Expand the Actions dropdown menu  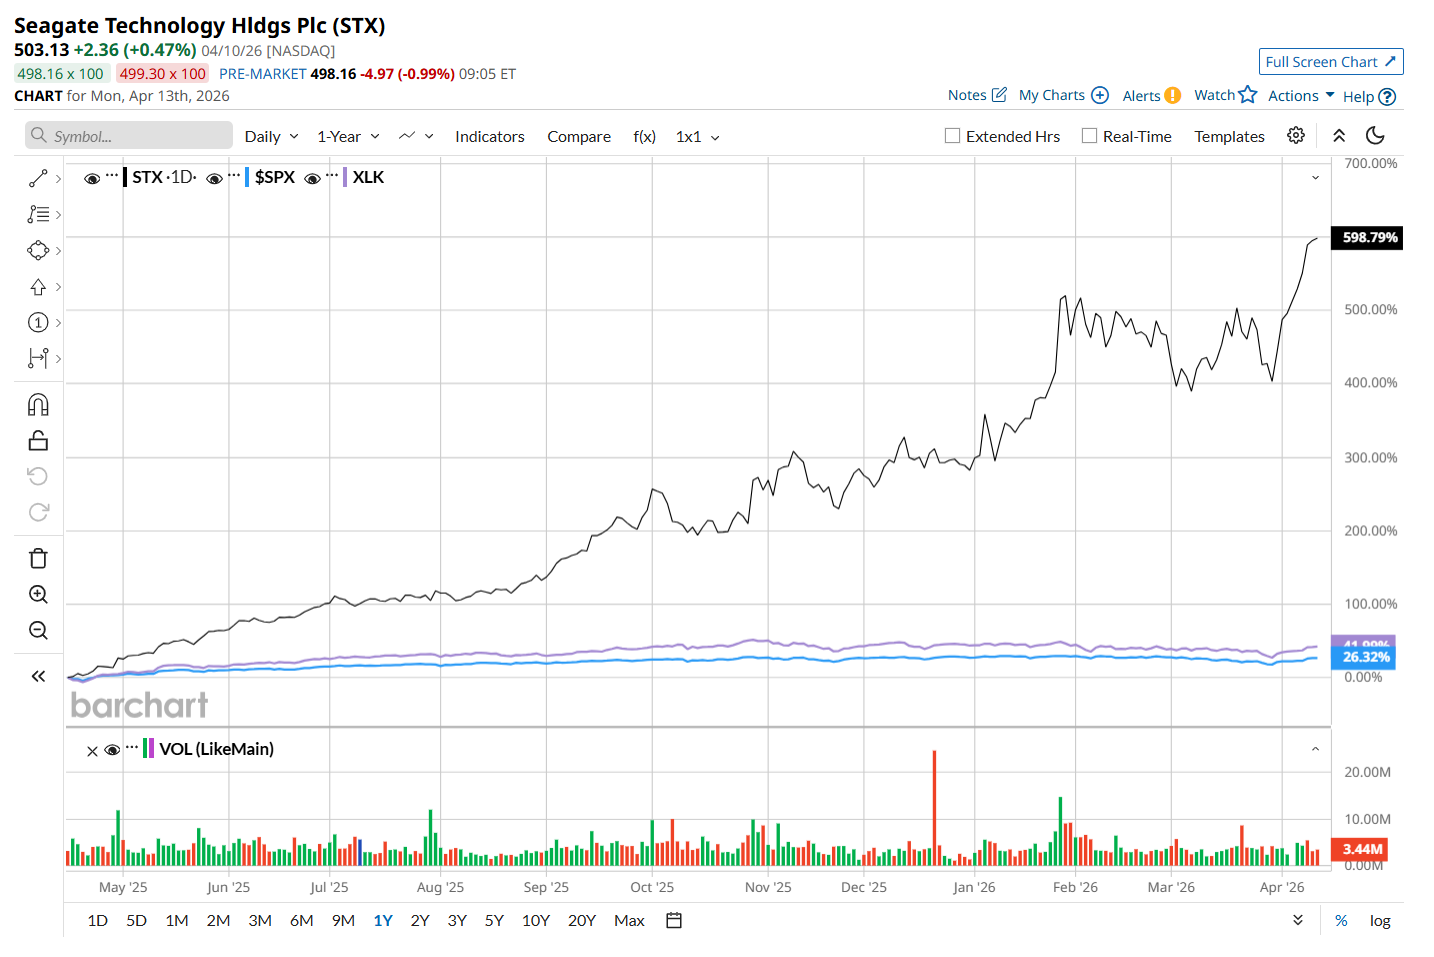click(1301, 96)
